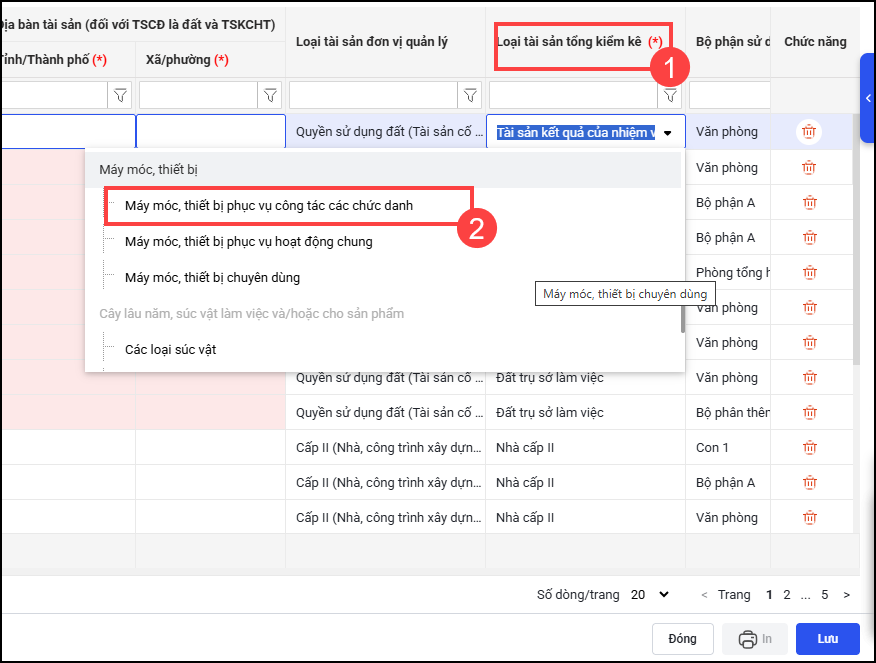Click the Bộ phận sử dụng filter input field

(729, 95)
